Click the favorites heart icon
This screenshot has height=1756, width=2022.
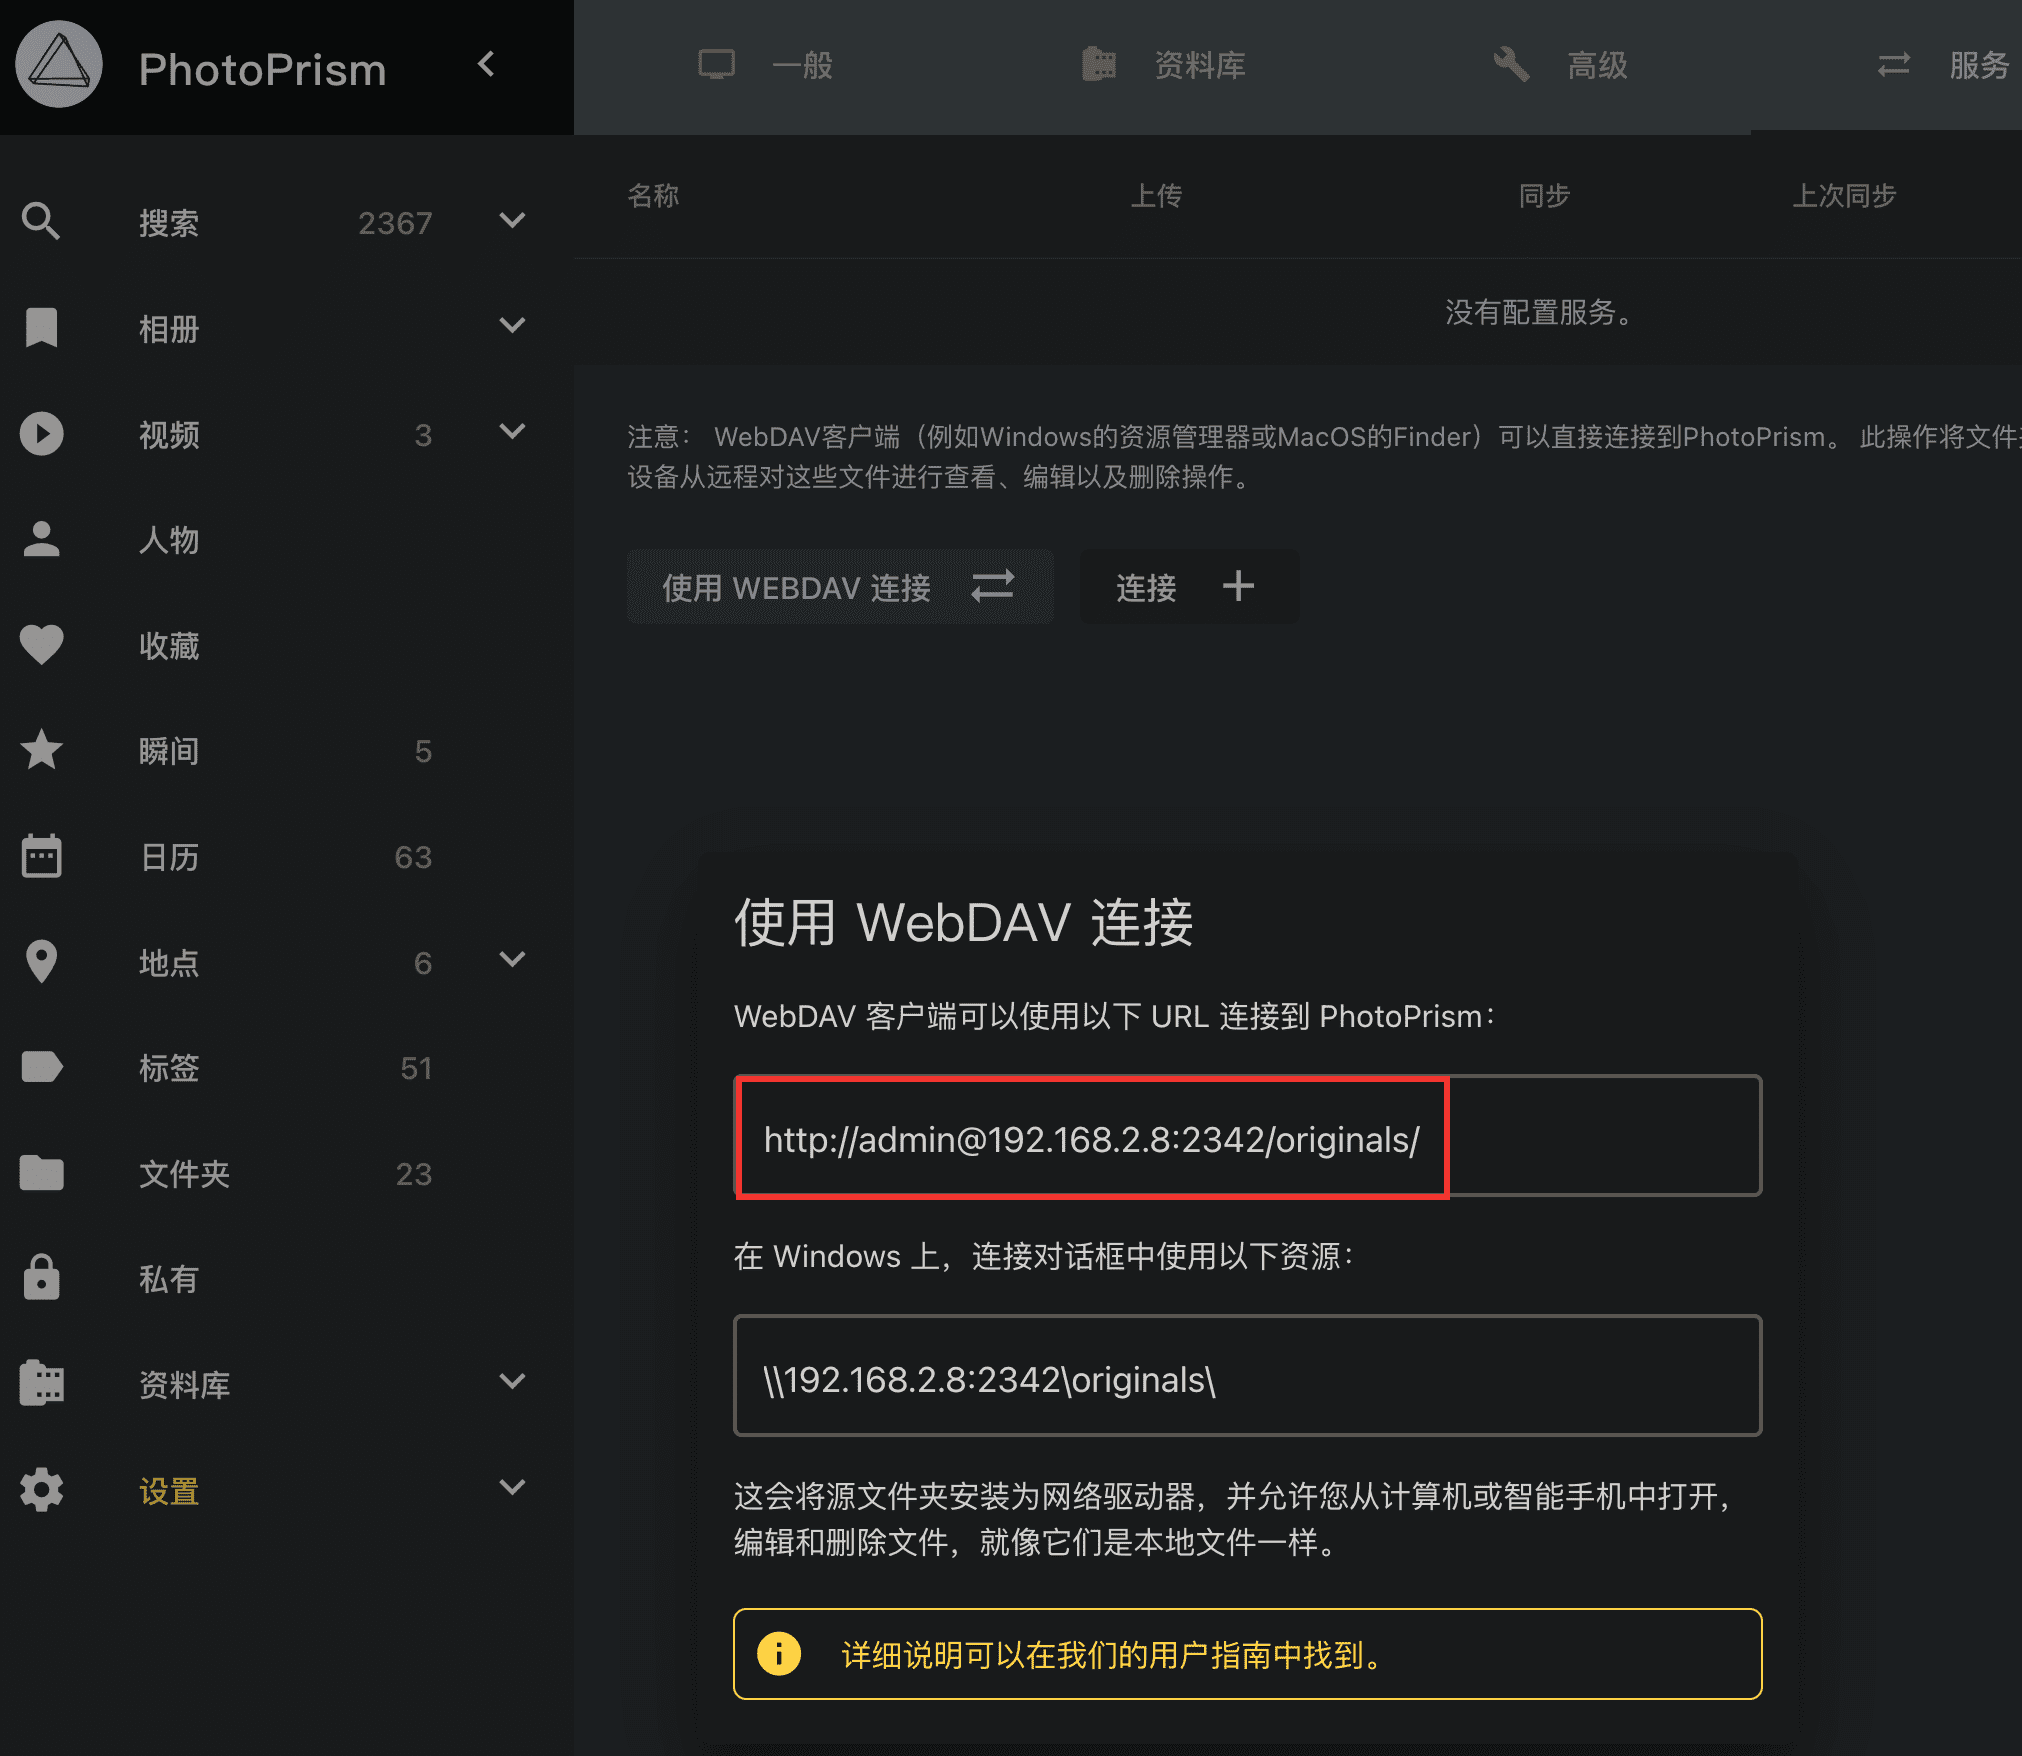(41, 645)
